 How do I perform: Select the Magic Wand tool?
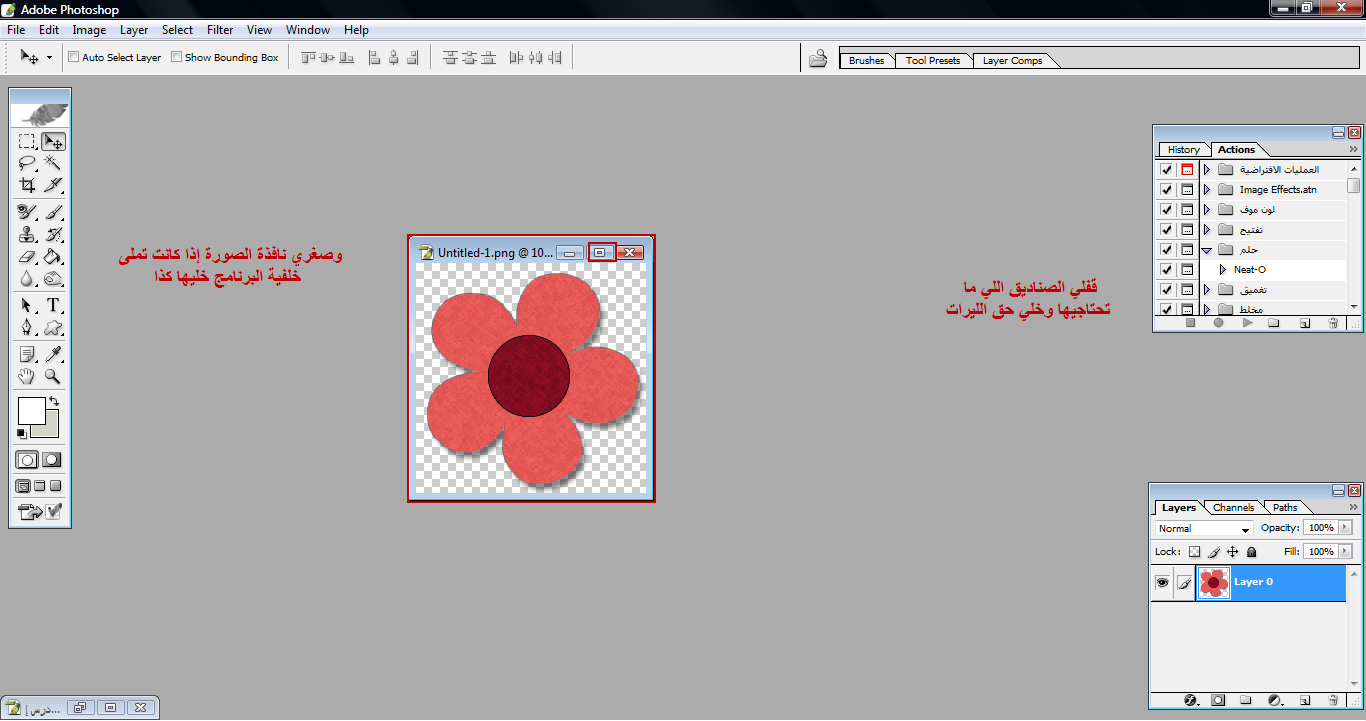tap(53, 163)
